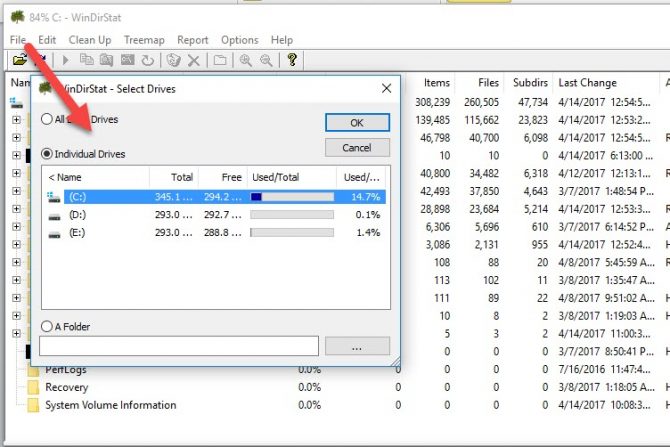Click the C: drive icon in drive list
This screenshot has height=447, width=670.
pyautogui.click(x=54, y=197)
